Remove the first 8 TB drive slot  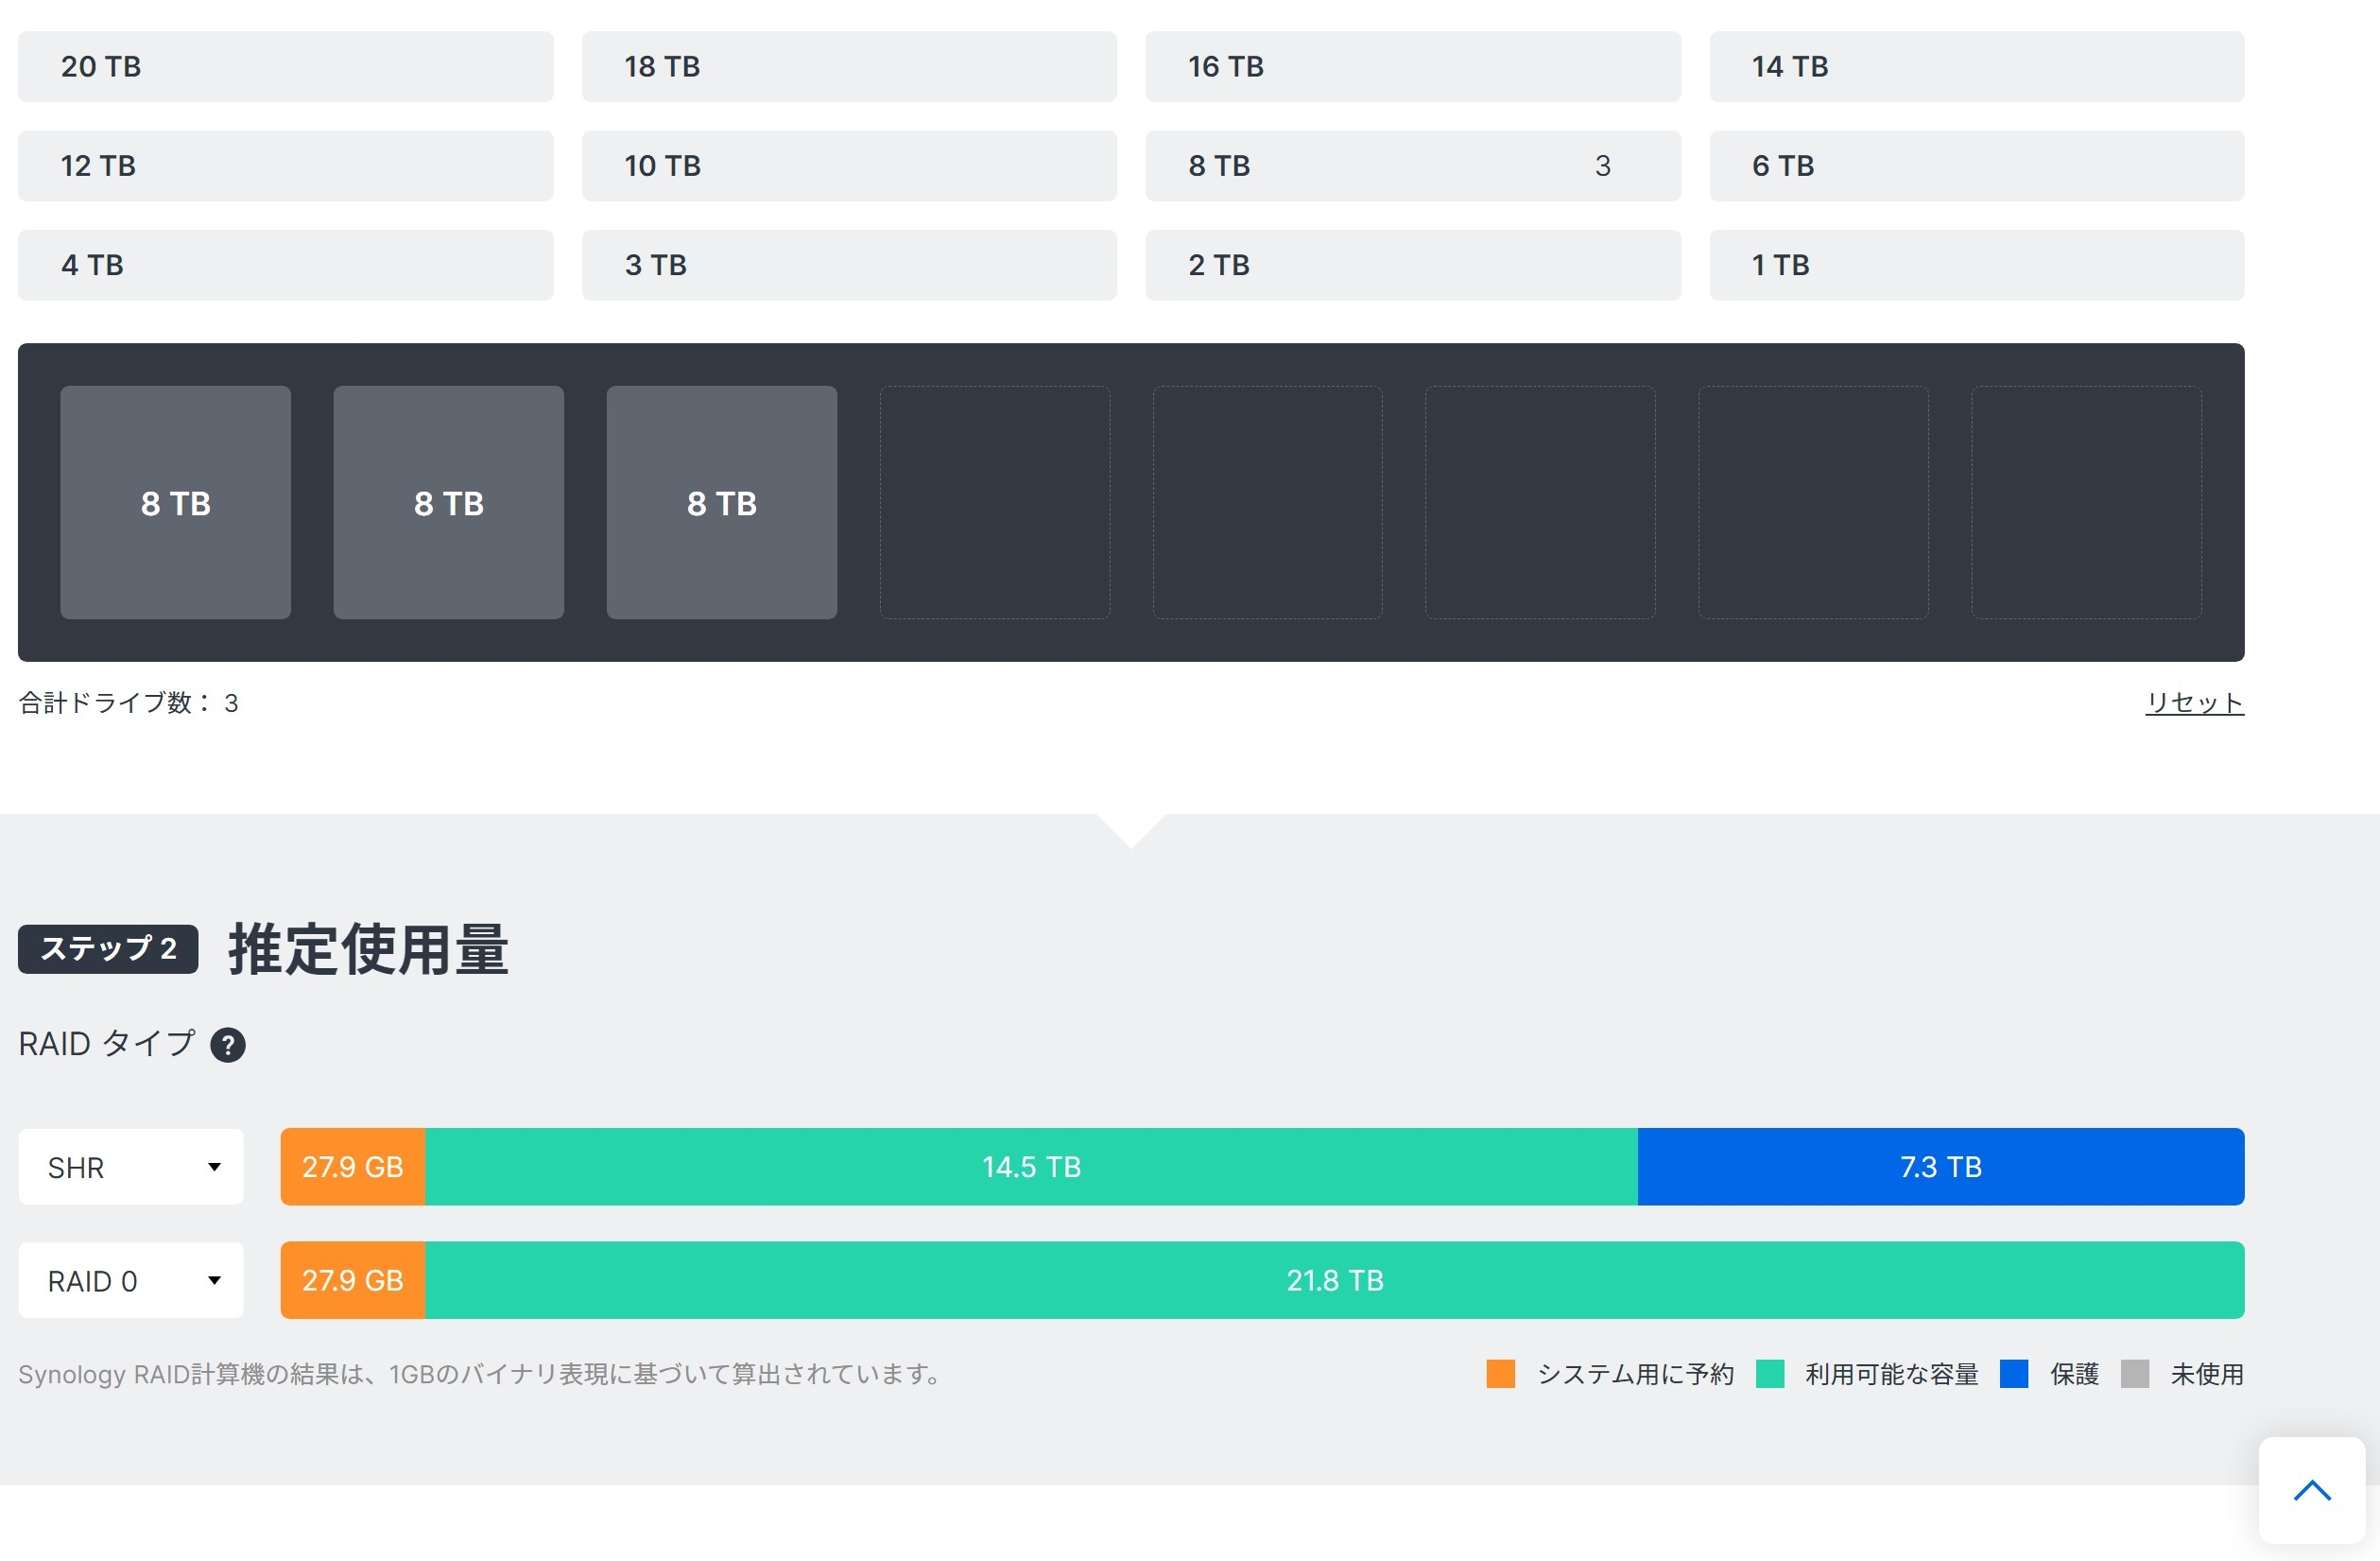tap(175, 503)
